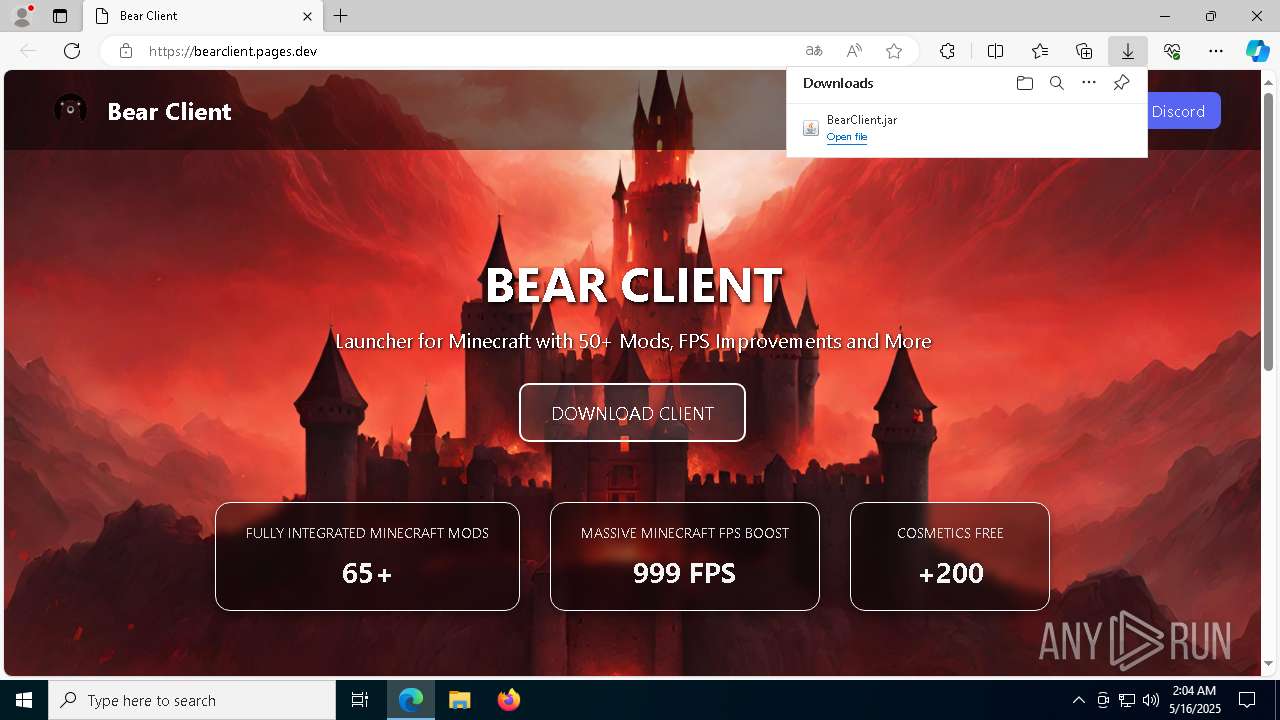Open Microsoft Edge from taskbar

point(411,700)
